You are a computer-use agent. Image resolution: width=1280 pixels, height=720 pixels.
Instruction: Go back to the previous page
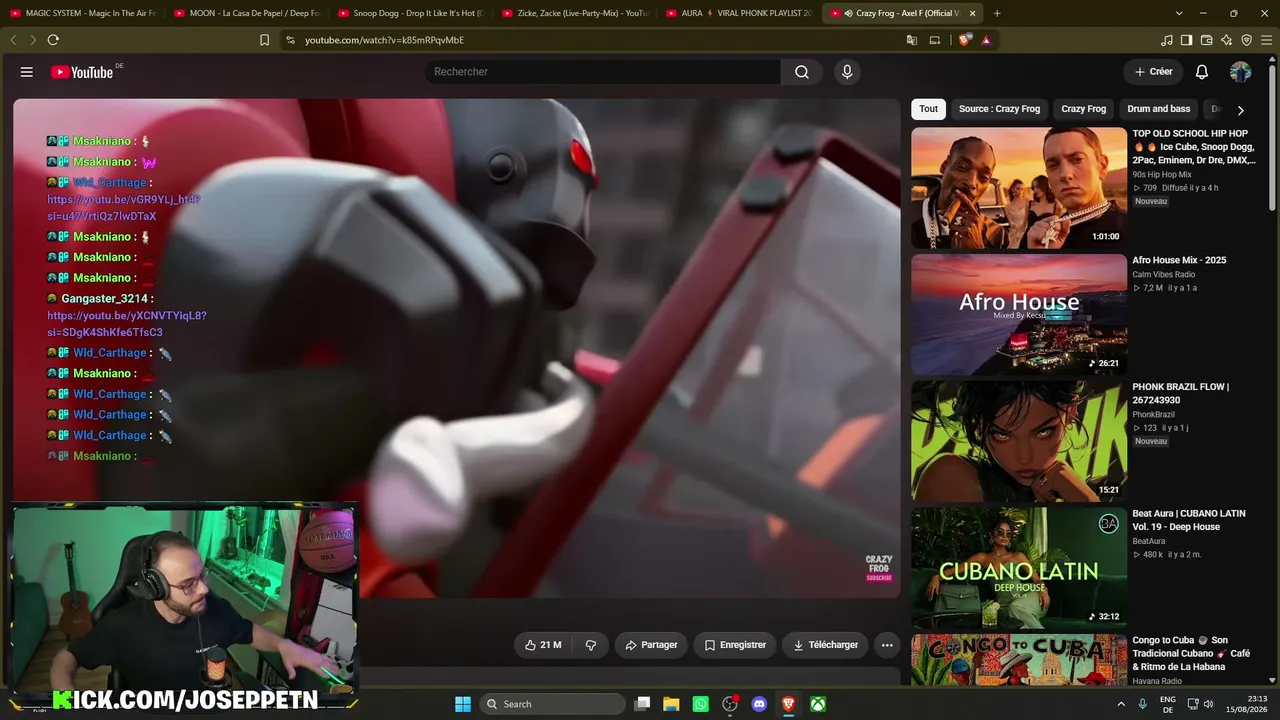coord(14,40)
